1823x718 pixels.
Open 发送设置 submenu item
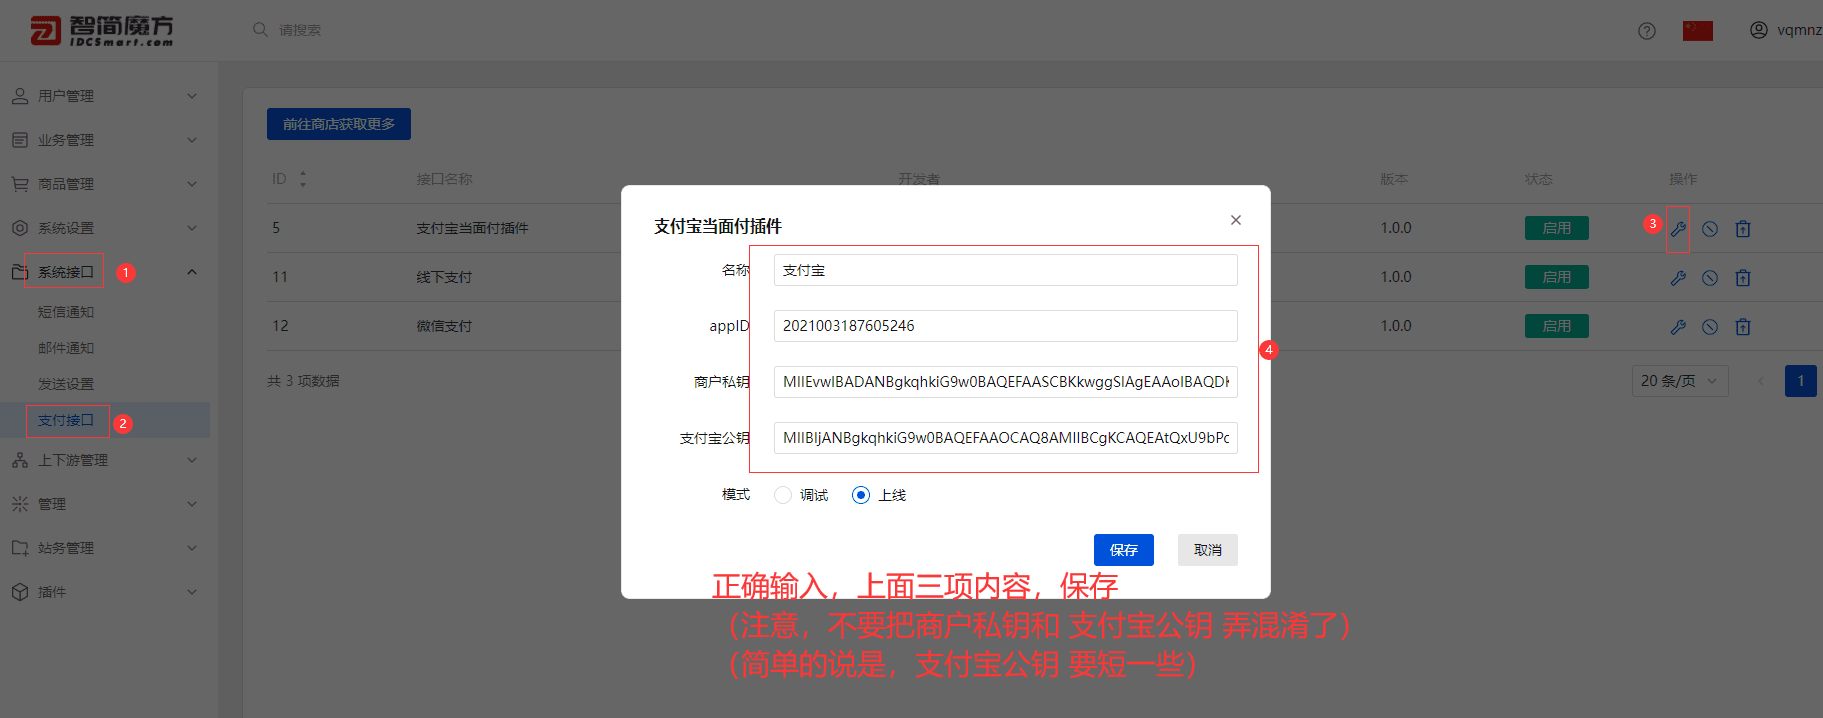(x=66, y=384)
